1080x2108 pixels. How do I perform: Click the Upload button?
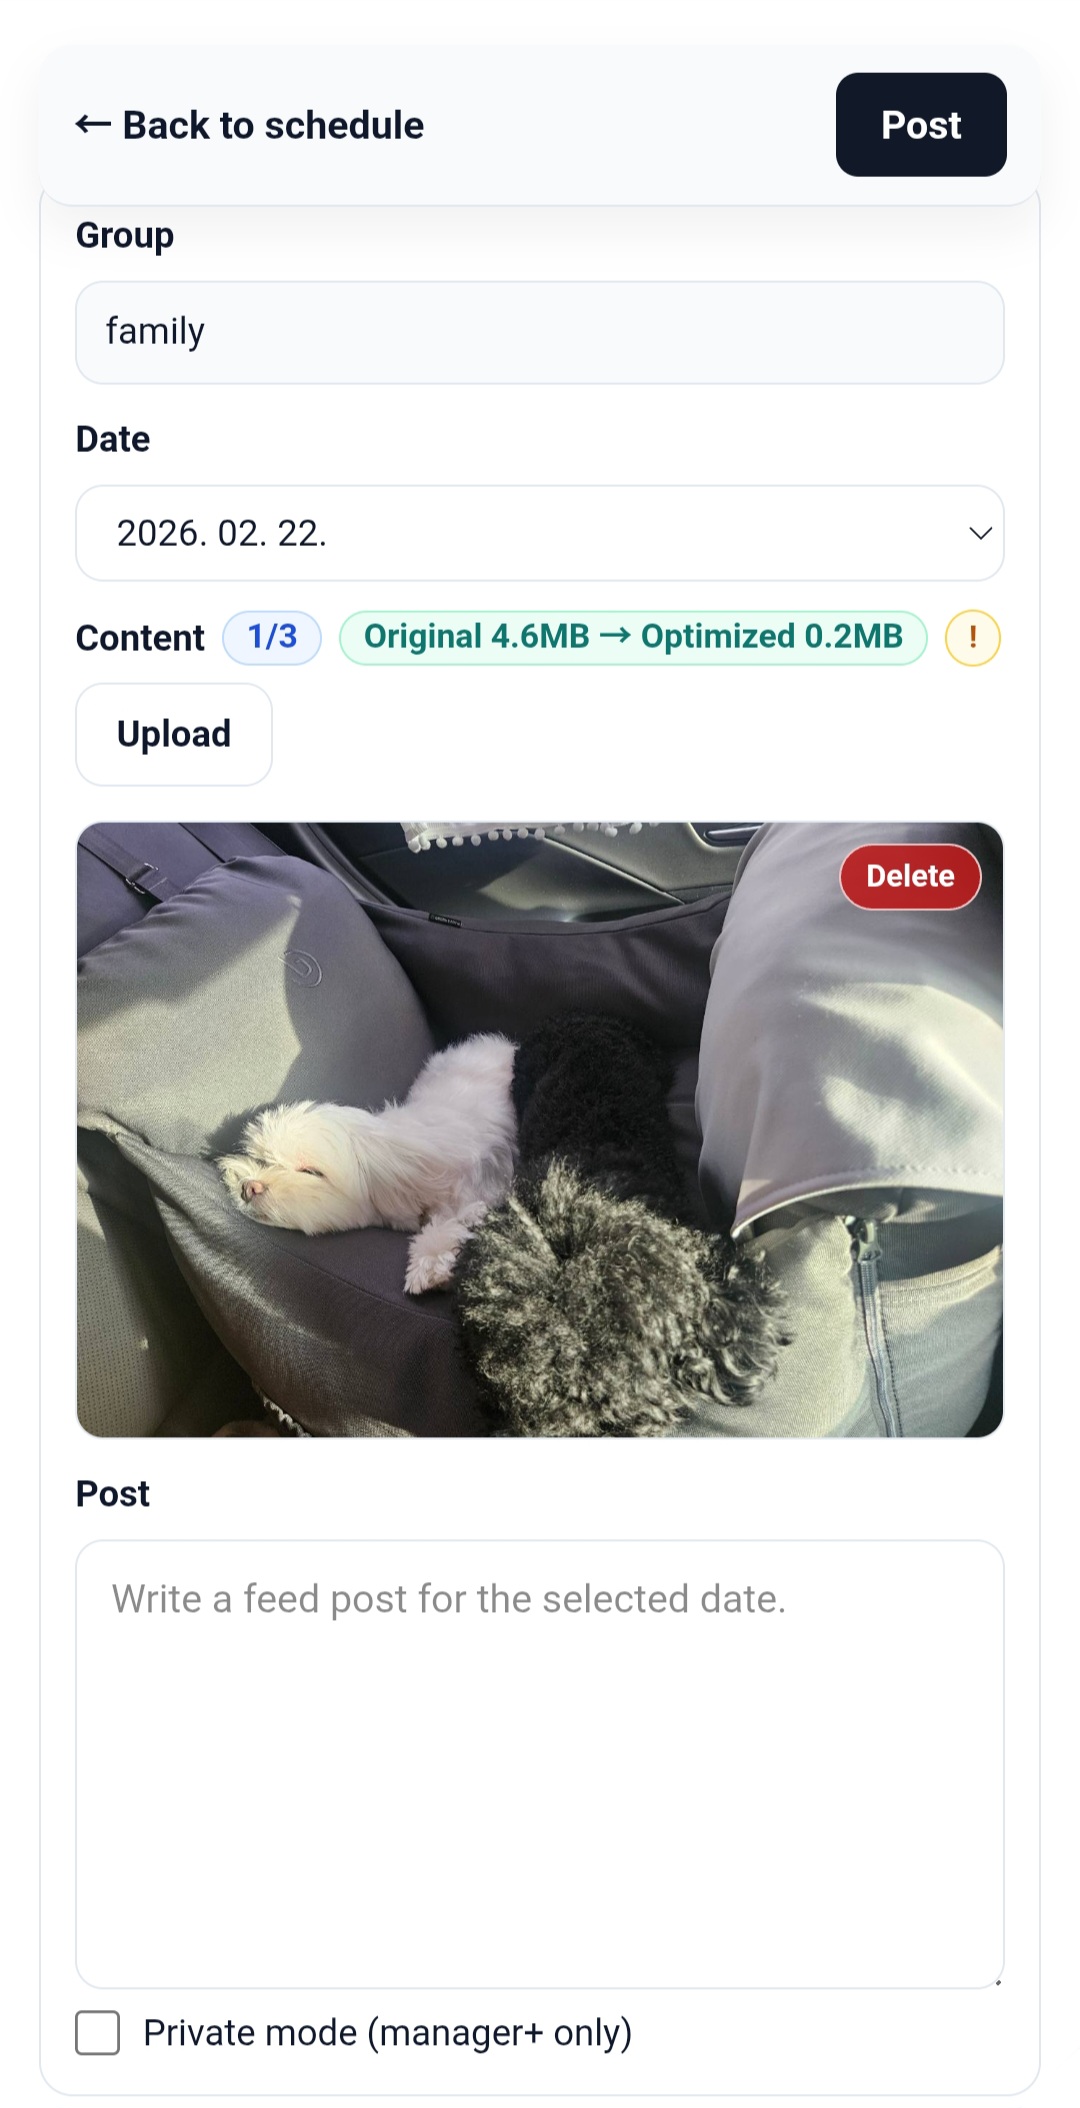[x=174, y=734]
